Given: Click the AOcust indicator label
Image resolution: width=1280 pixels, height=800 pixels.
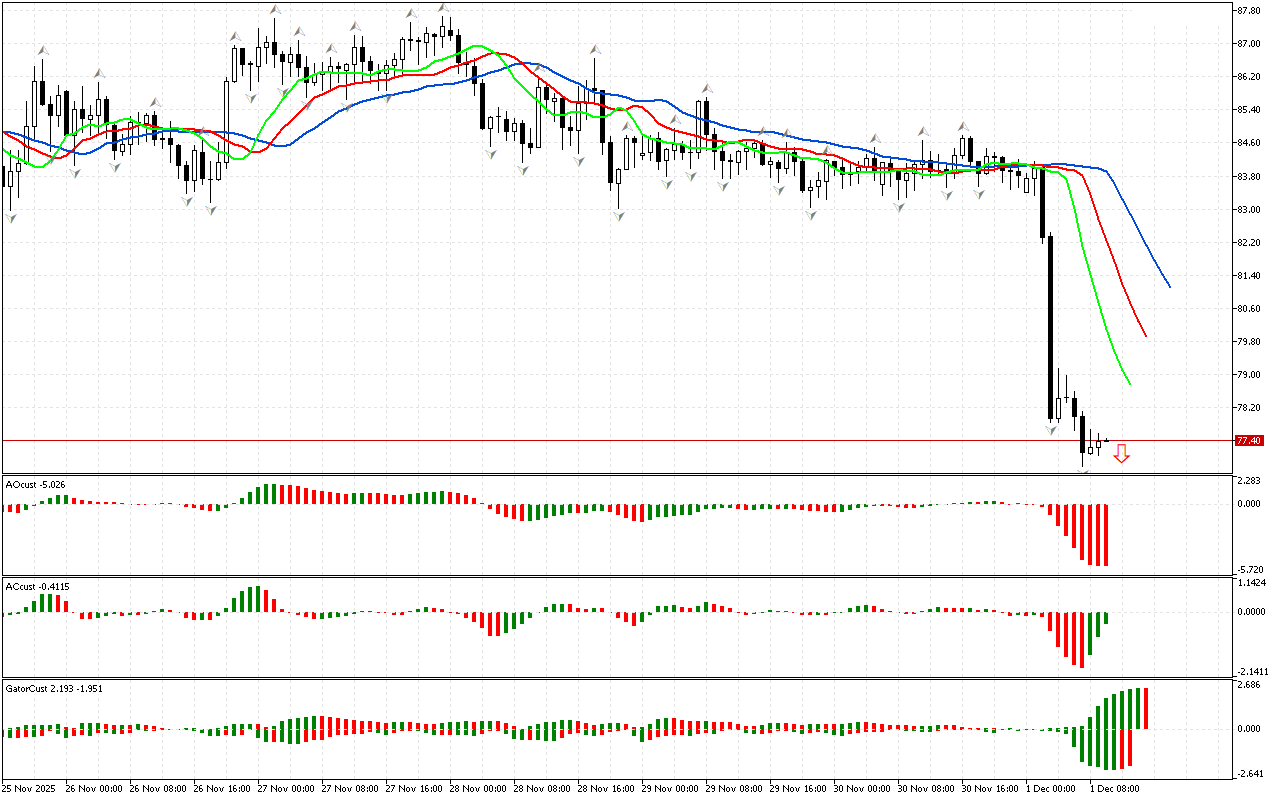Looking at the screenshot, I should [36, 484].
